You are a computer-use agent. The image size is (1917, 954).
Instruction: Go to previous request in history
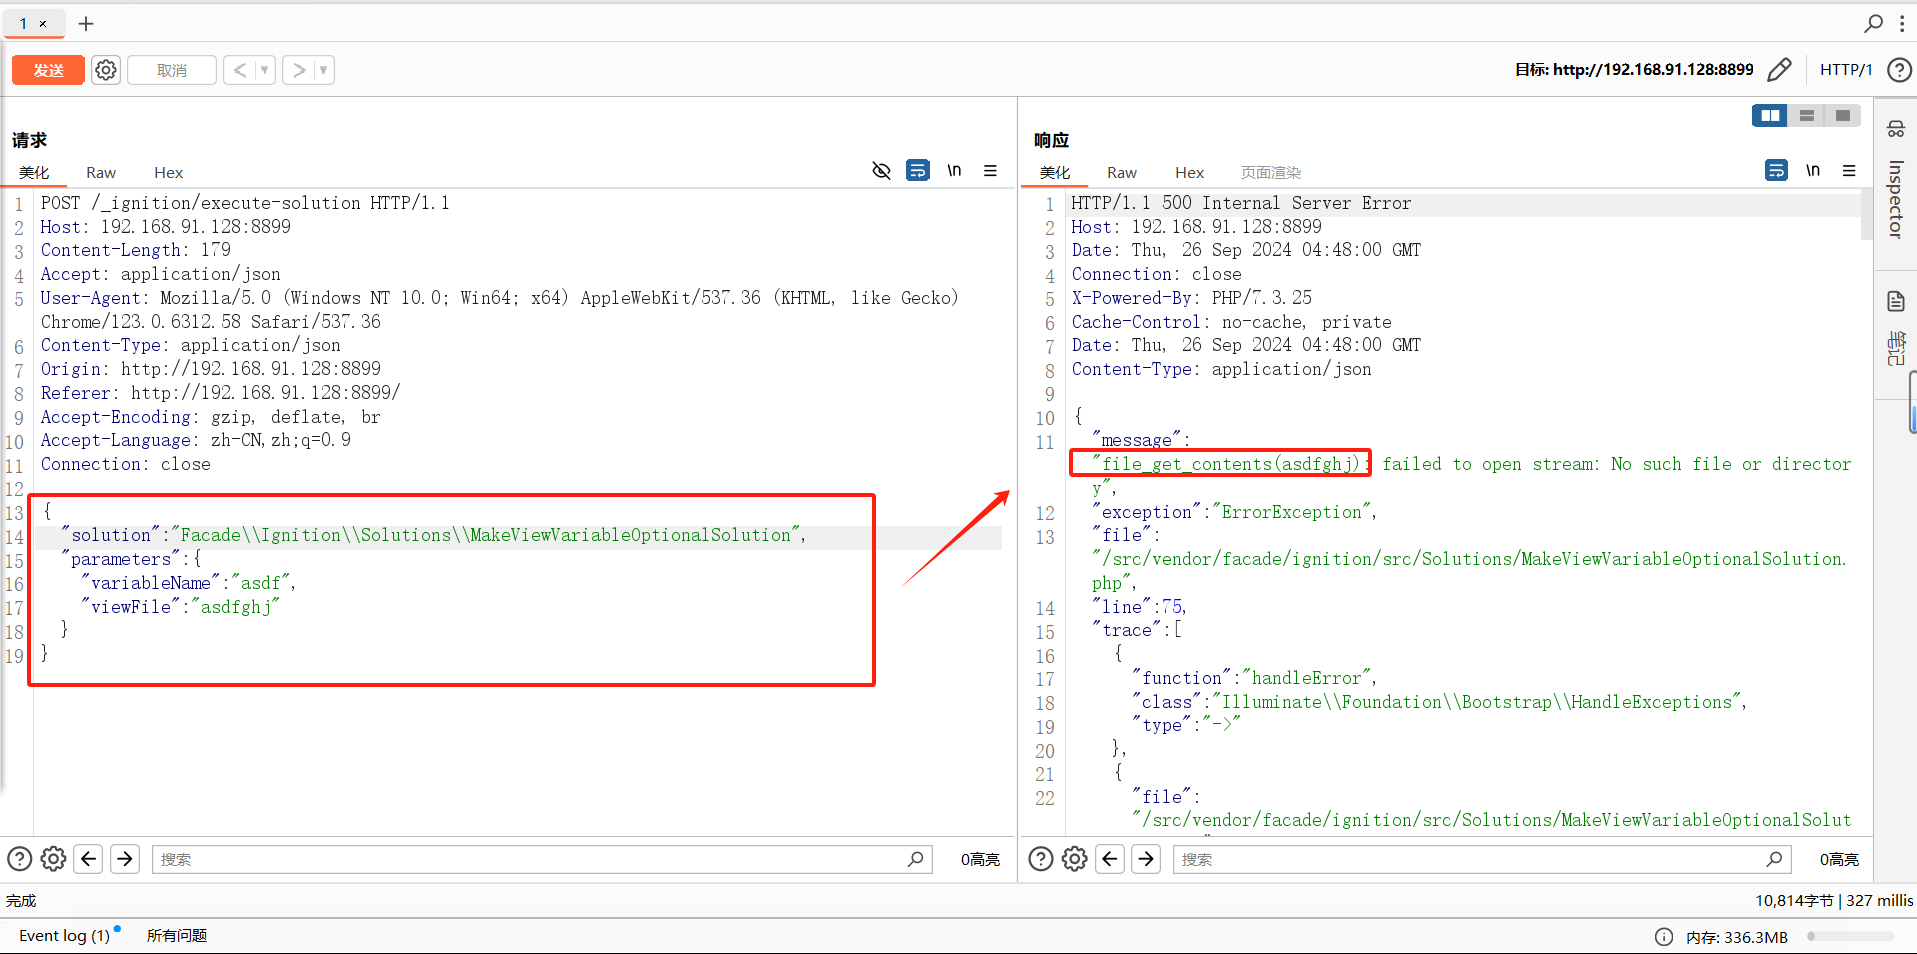click(240, 70)
